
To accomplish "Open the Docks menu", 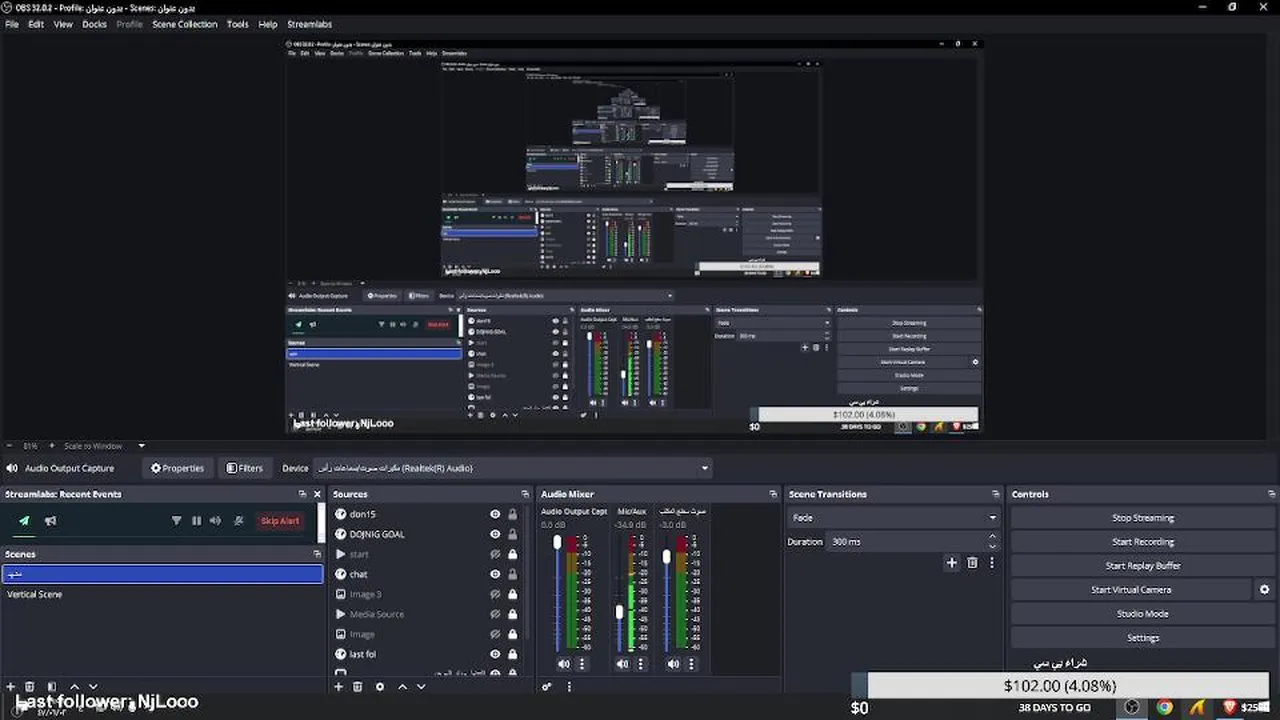I will coord(94,24).
